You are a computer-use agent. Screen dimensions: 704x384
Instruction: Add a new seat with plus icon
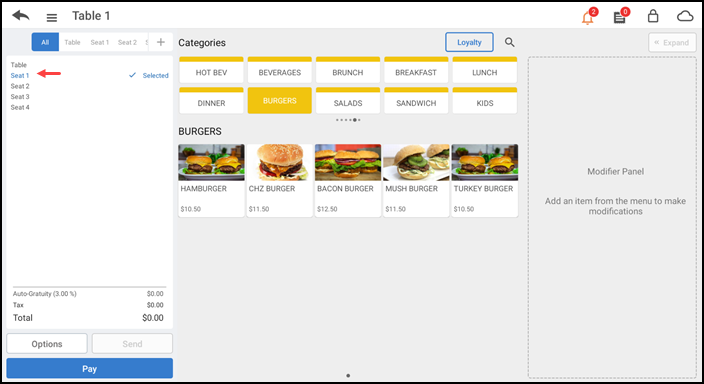tap(161, 42)
